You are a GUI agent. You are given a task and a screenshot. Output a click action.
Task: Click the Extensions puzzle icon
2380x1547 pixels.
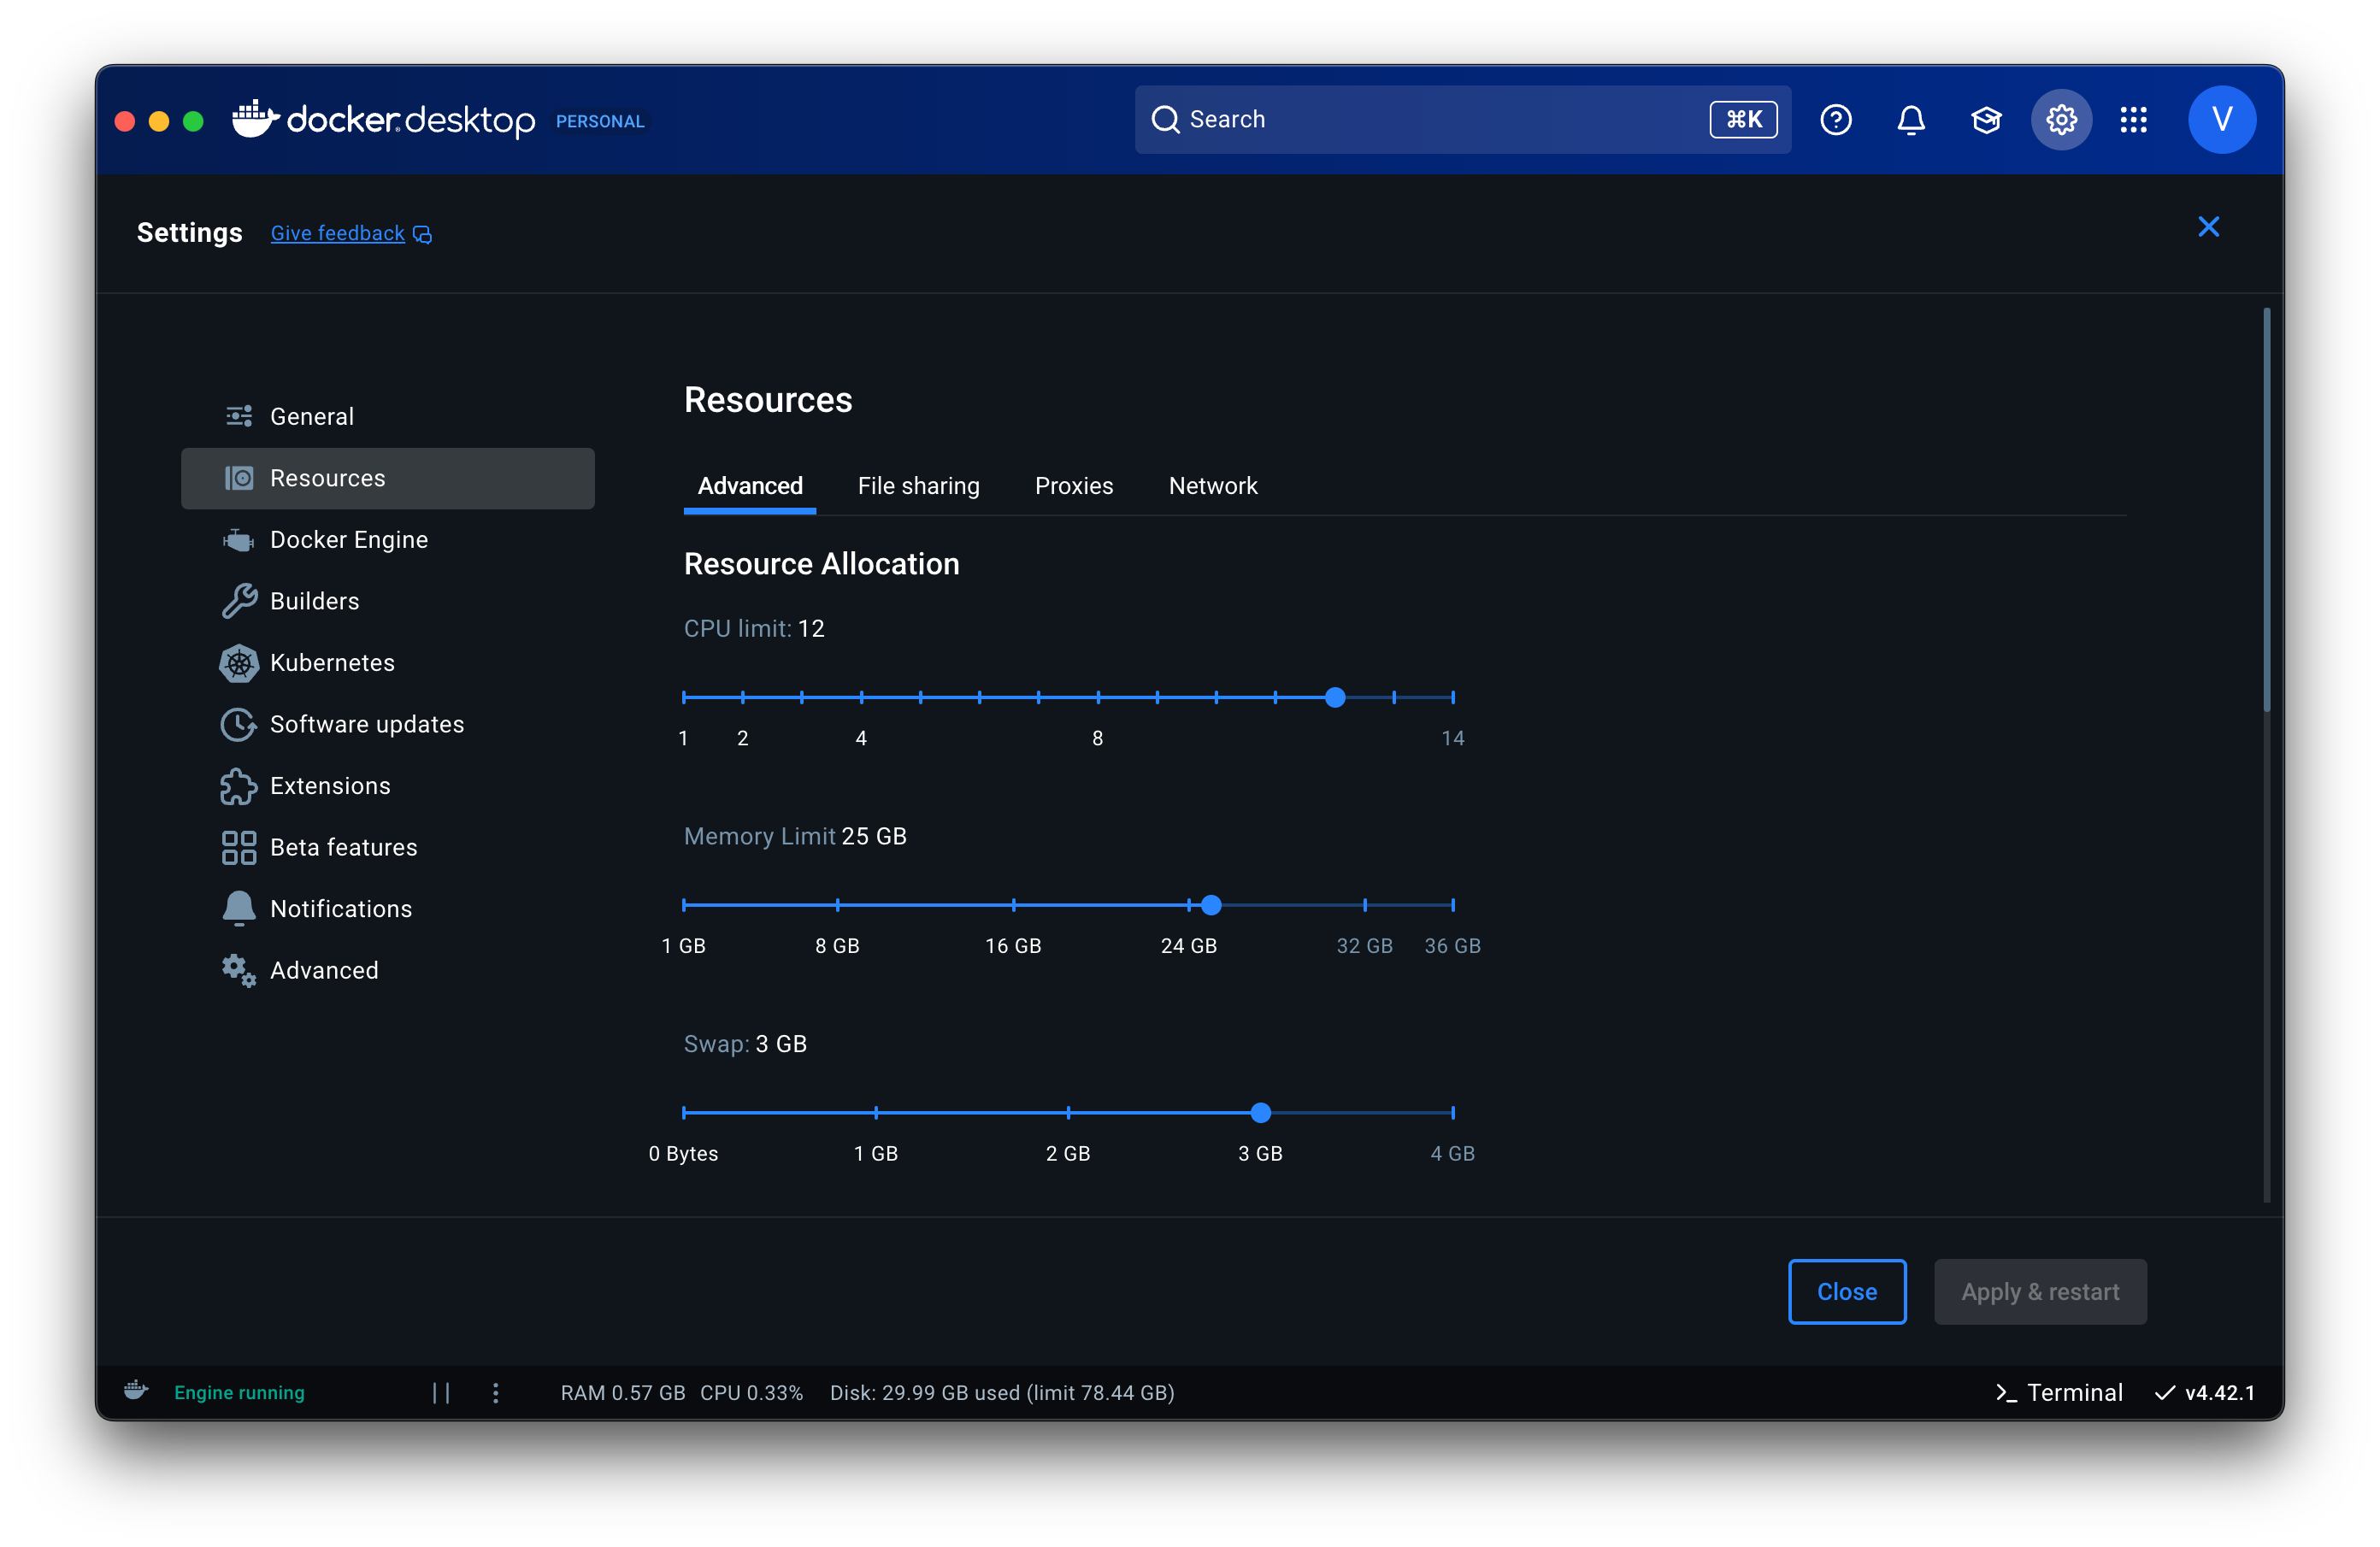click(239, 786)
